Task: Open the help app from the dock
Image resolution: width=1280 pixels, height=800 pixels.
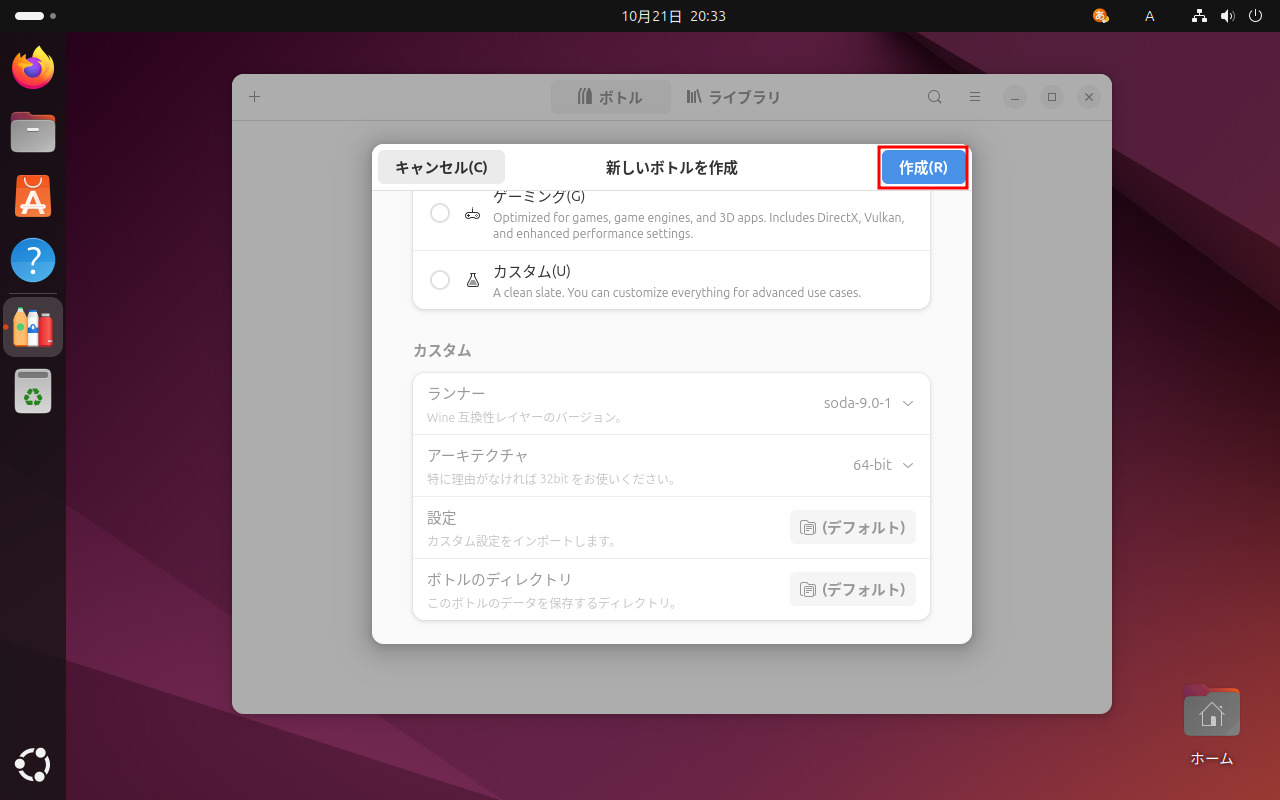Action: pyautogui.click(x=33, y=260)
